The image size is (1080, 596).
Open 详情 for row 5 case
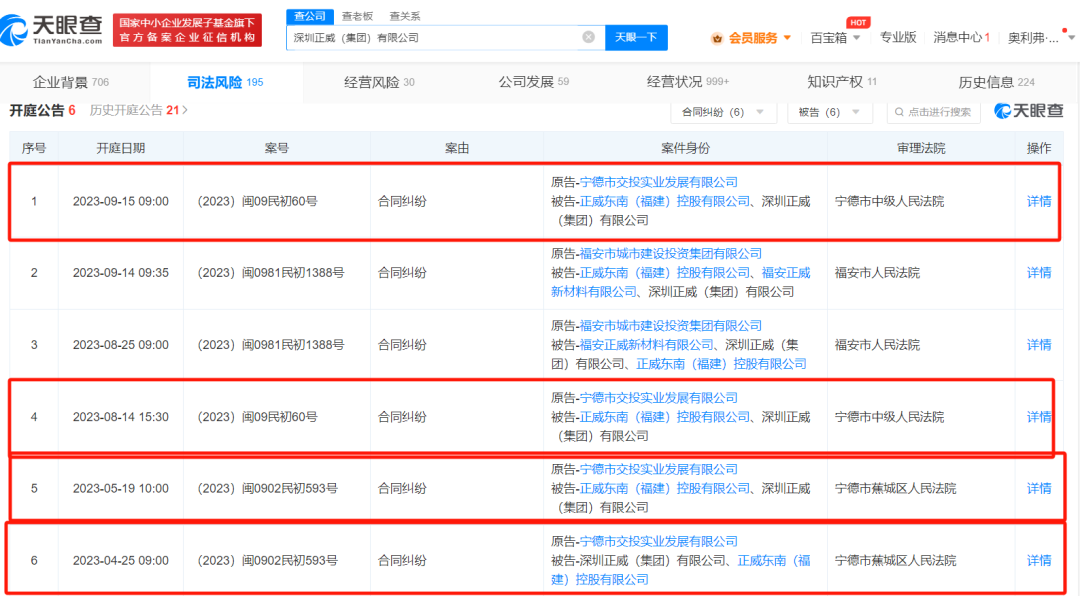(1039, 489)
